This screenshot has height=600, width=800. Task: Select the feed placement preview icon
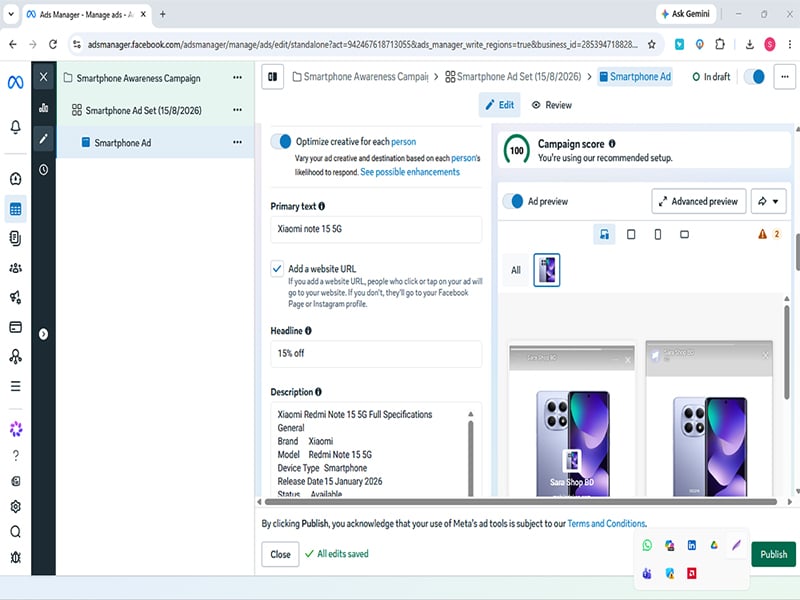[604, 234]
